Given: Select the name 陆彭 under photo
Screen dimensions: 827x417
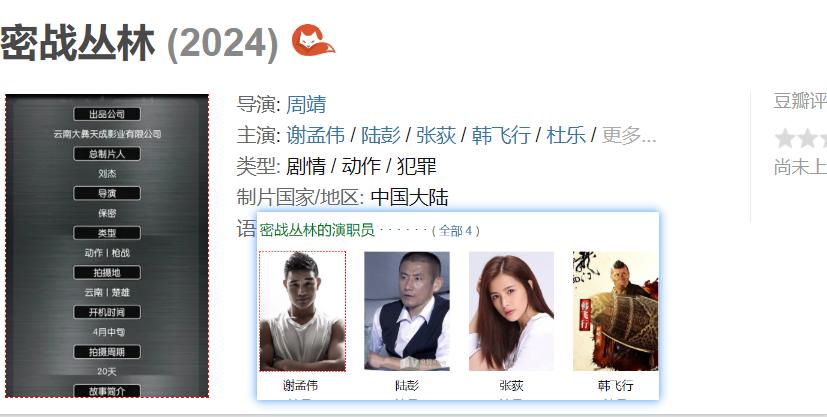Looking at the screenshot, I should click(407, 385).
